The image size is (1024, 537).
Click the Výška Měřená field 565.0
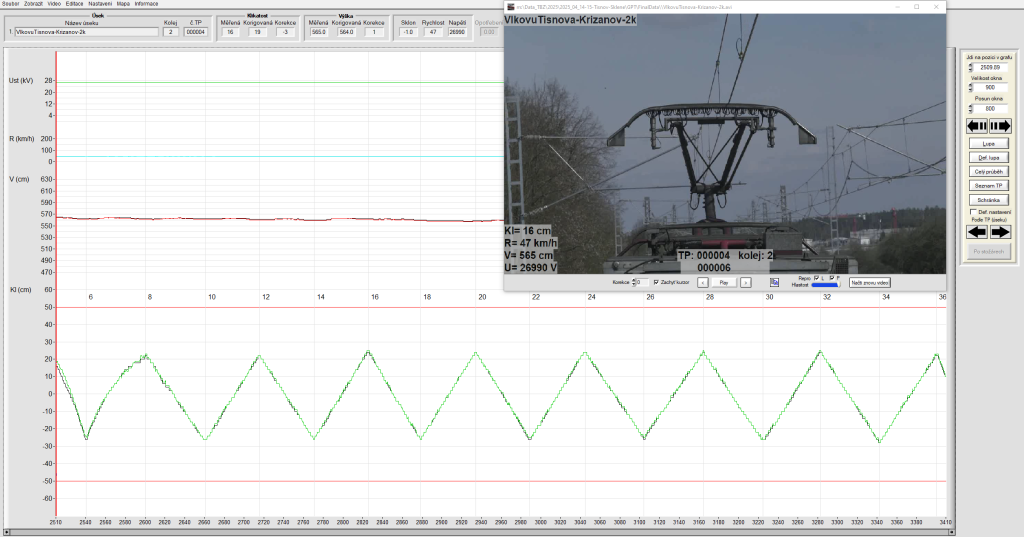pos(318,32)
